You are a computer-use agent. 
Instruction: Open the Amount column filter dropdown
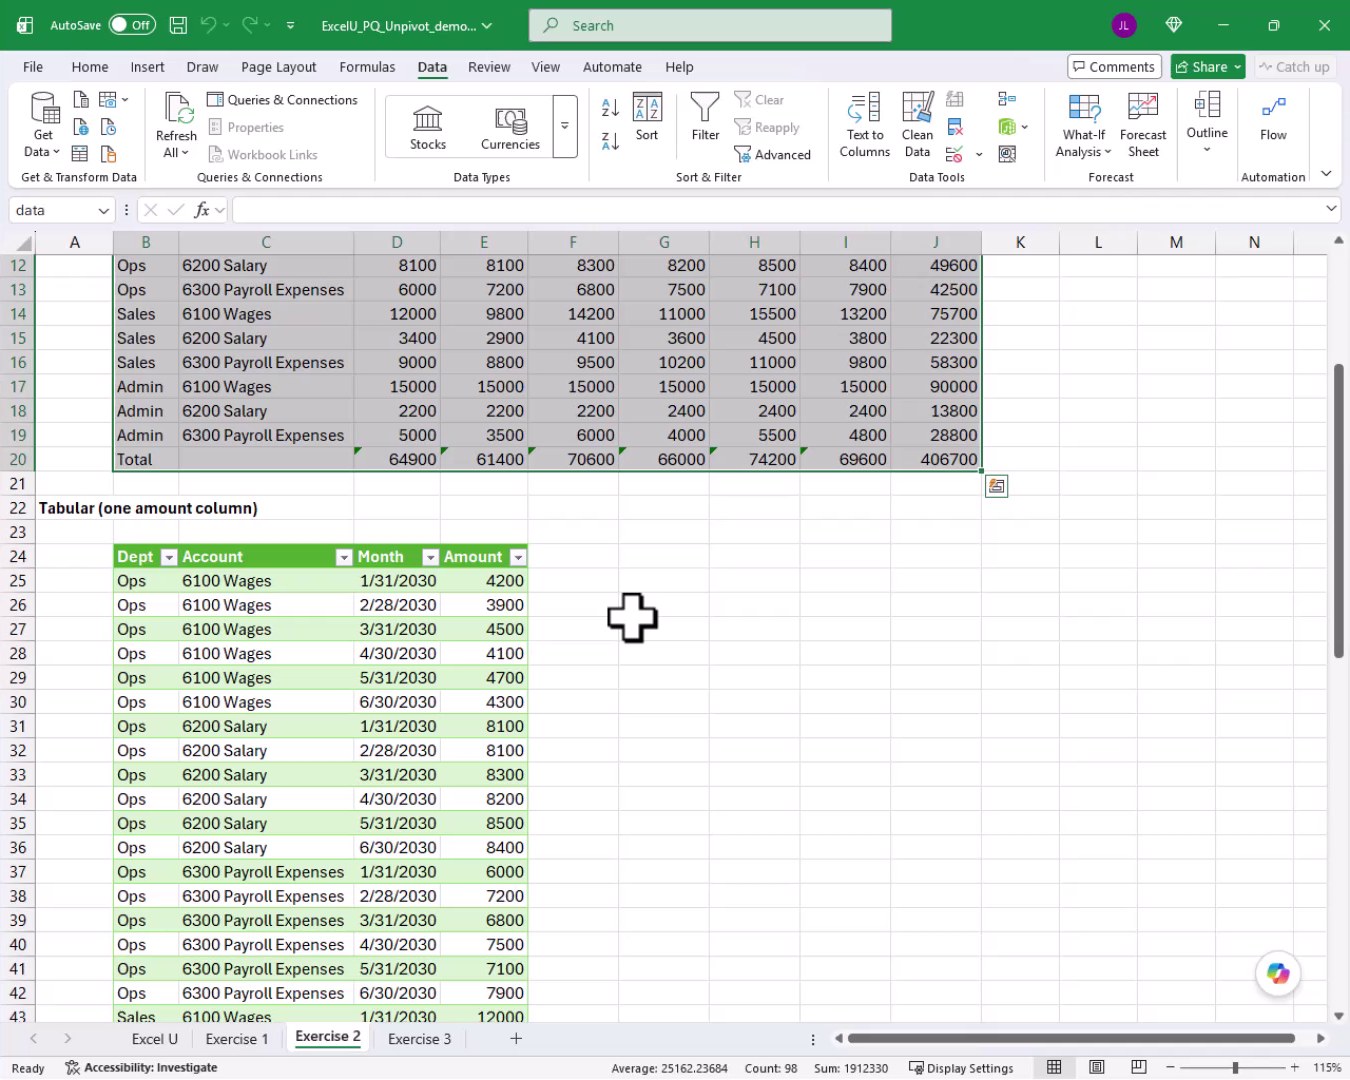[518, 557]
